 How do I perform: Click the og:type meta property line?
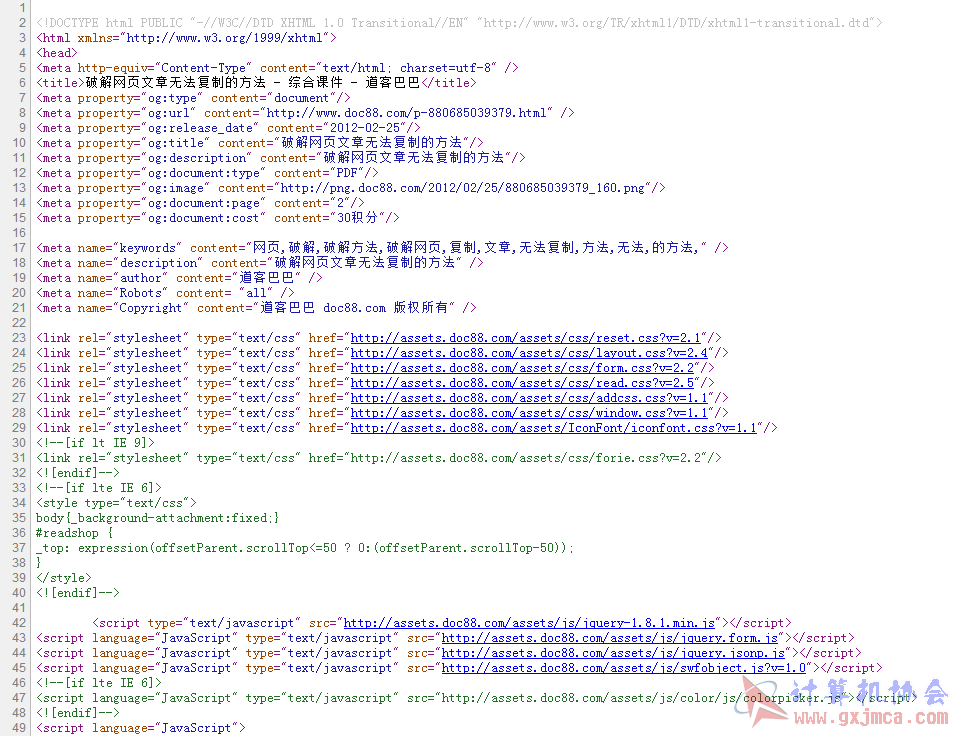pyautogui.click(x=193, y=98)
